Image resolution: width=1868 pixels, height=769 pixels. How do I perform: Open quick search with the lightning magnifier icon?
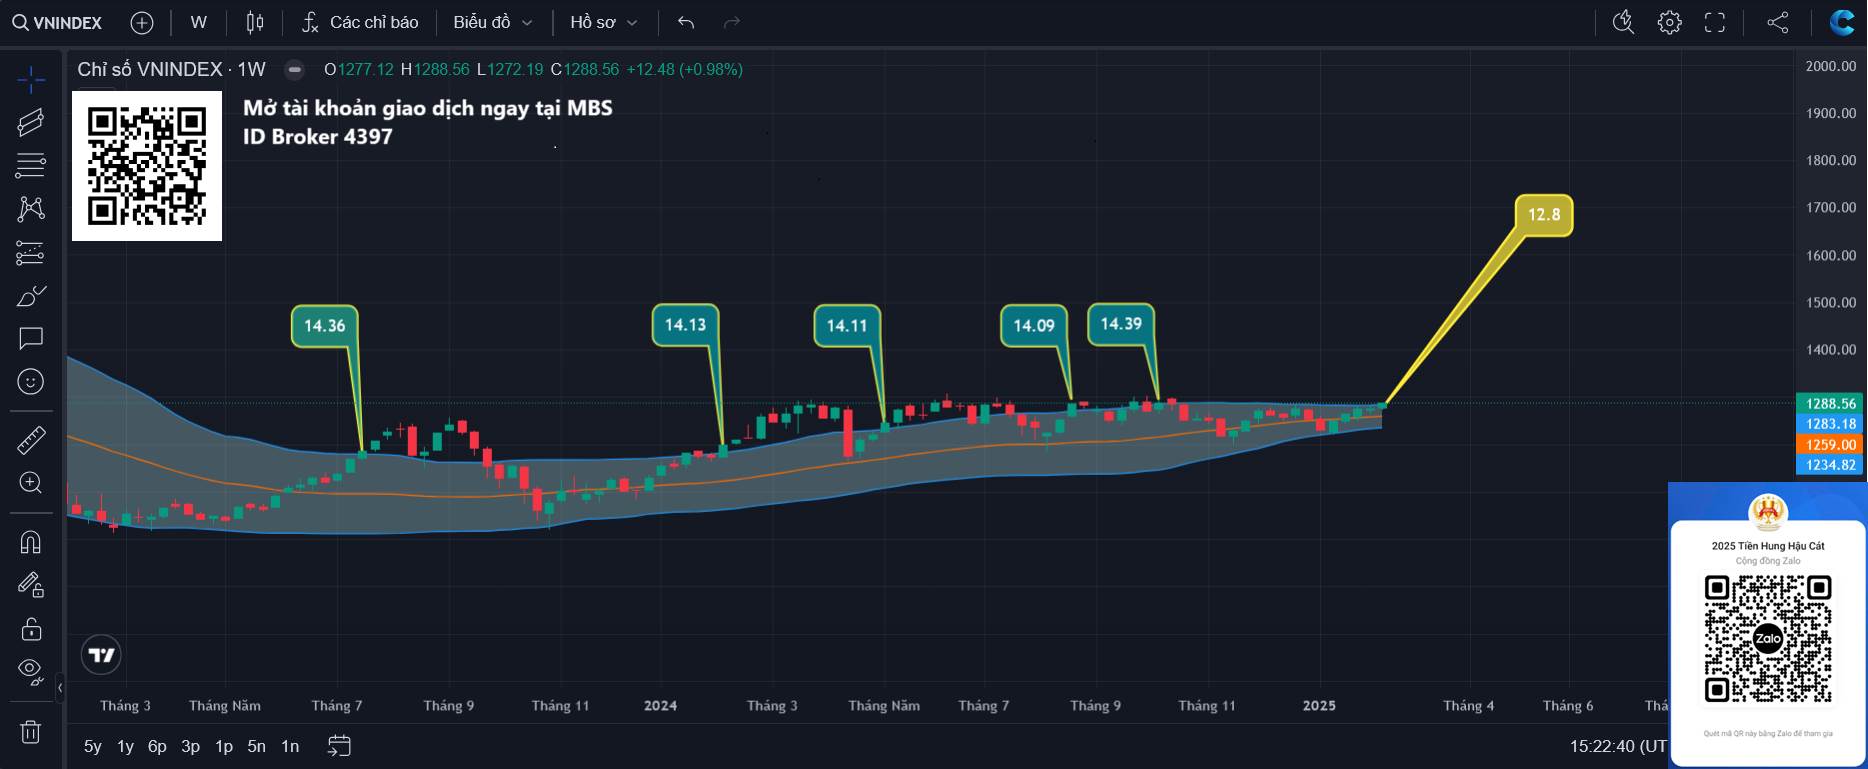pyautogui.click(x=1623, y=22)
